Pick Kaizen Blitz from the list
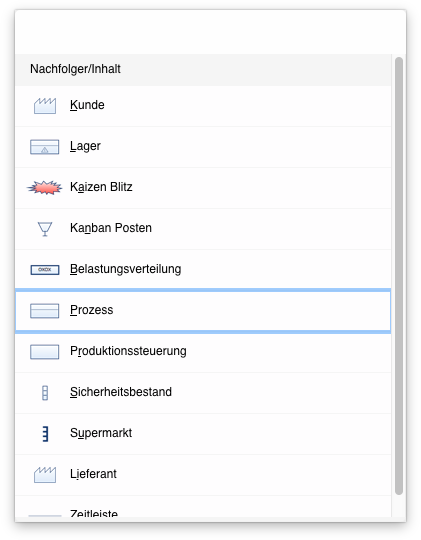This screenshot has height=540, width=421. tap(203, 188)
